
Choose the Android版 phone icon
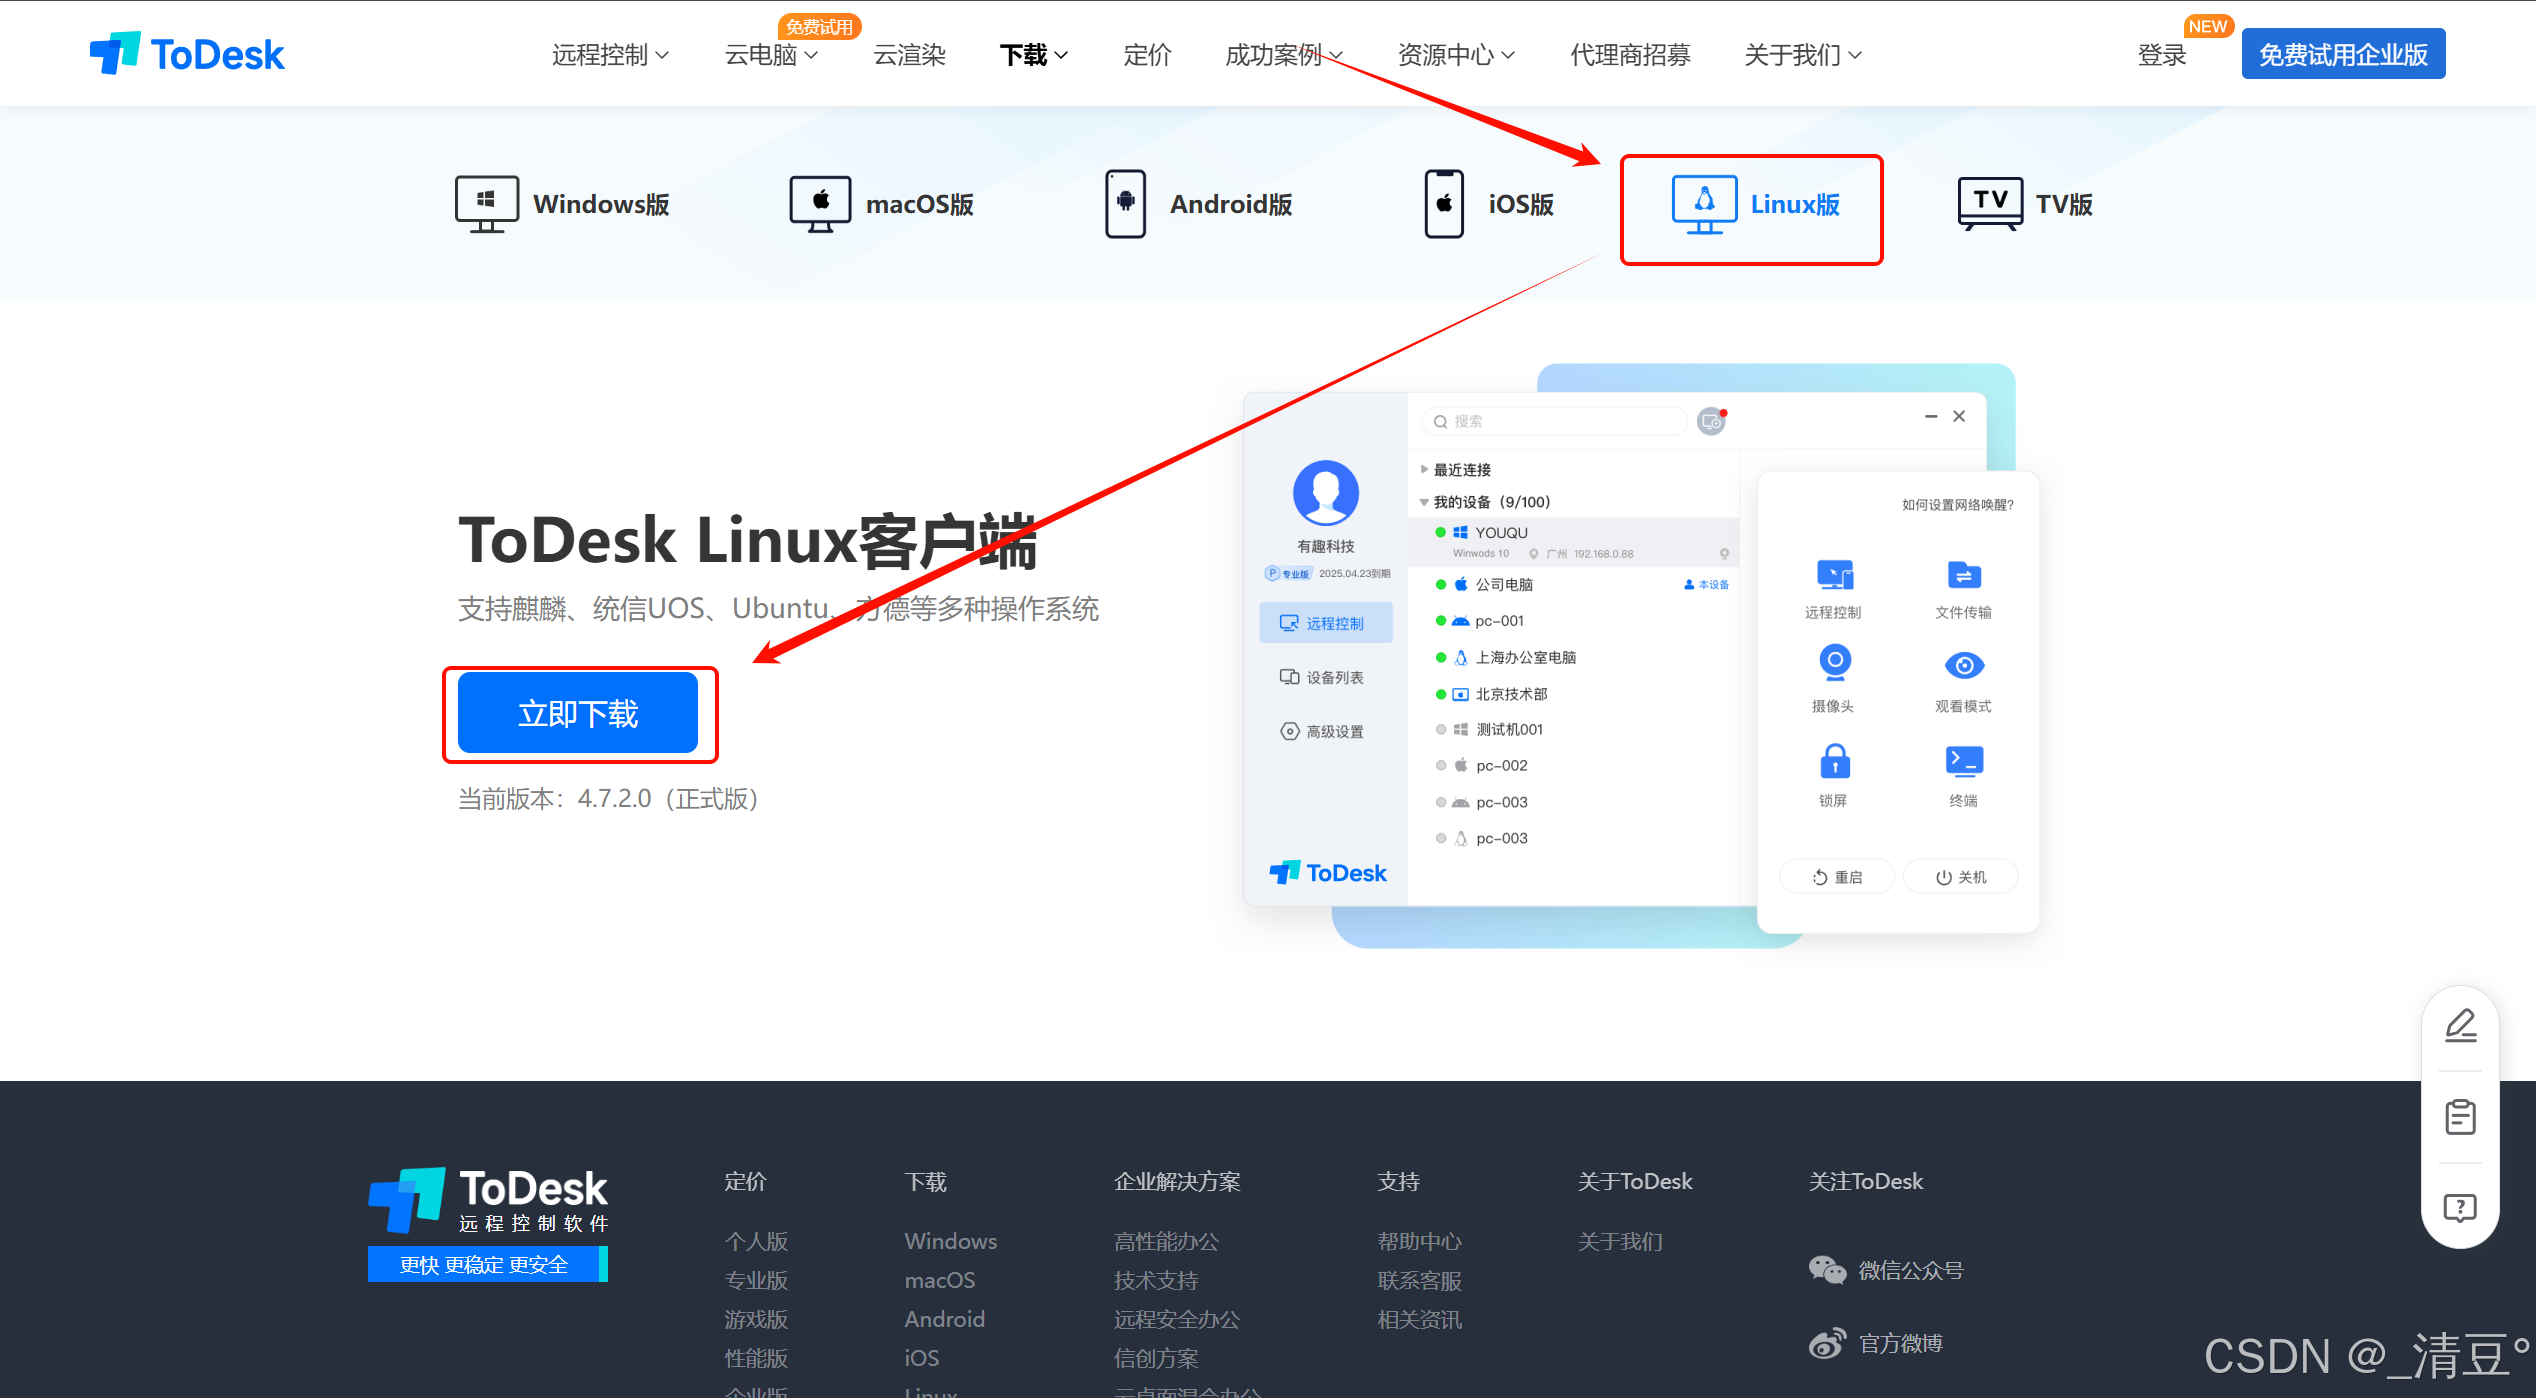[x=1125, y=204]
